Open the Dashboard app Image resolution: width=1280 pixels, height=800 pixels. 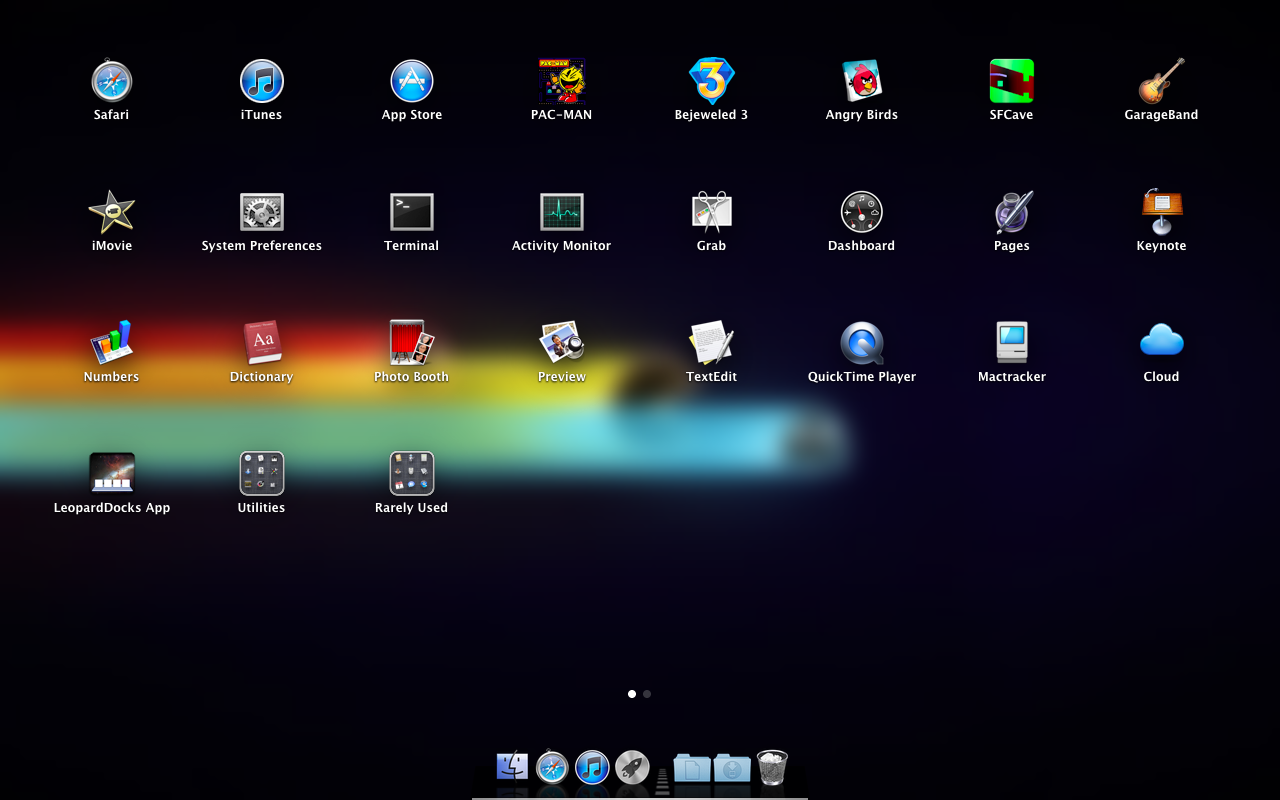pyautogui.click(x=862, y=212)
